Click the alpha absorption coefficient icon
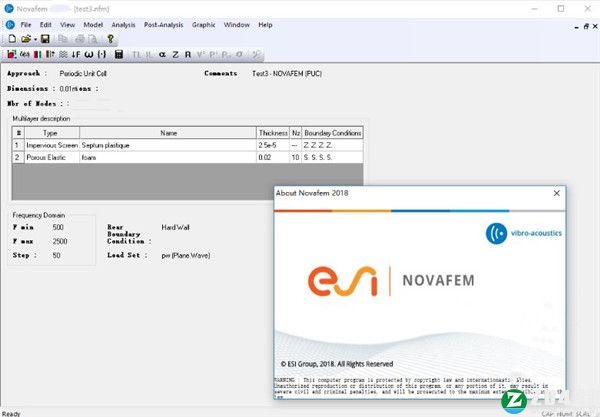The image size is (600, 417). [x=162, y=55]
